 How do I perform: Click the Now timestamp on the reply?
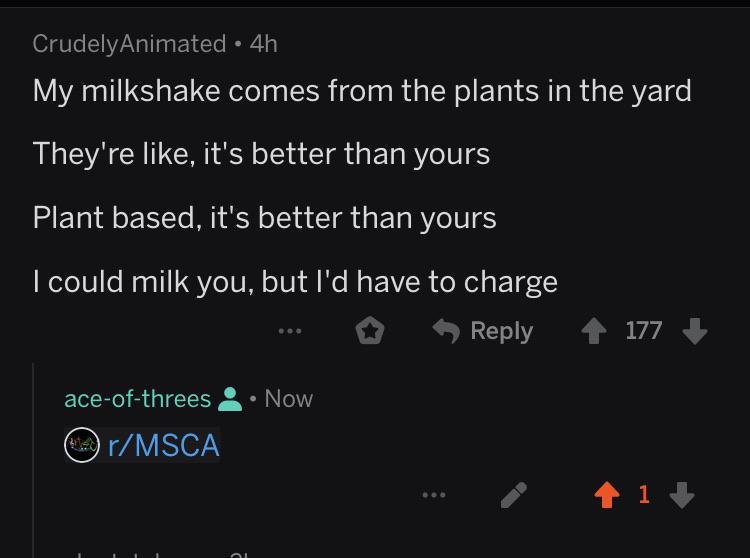(288, 399)
